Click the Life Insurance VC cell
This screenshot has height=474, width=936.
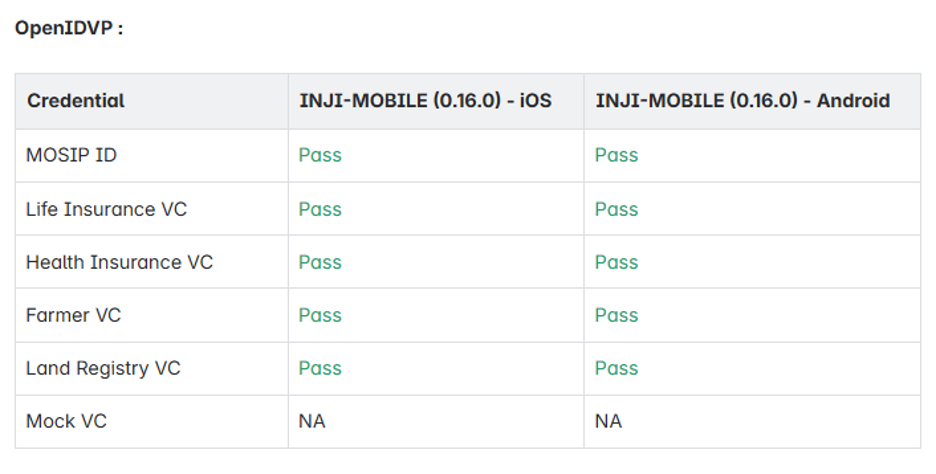click(x=106, y=209)
